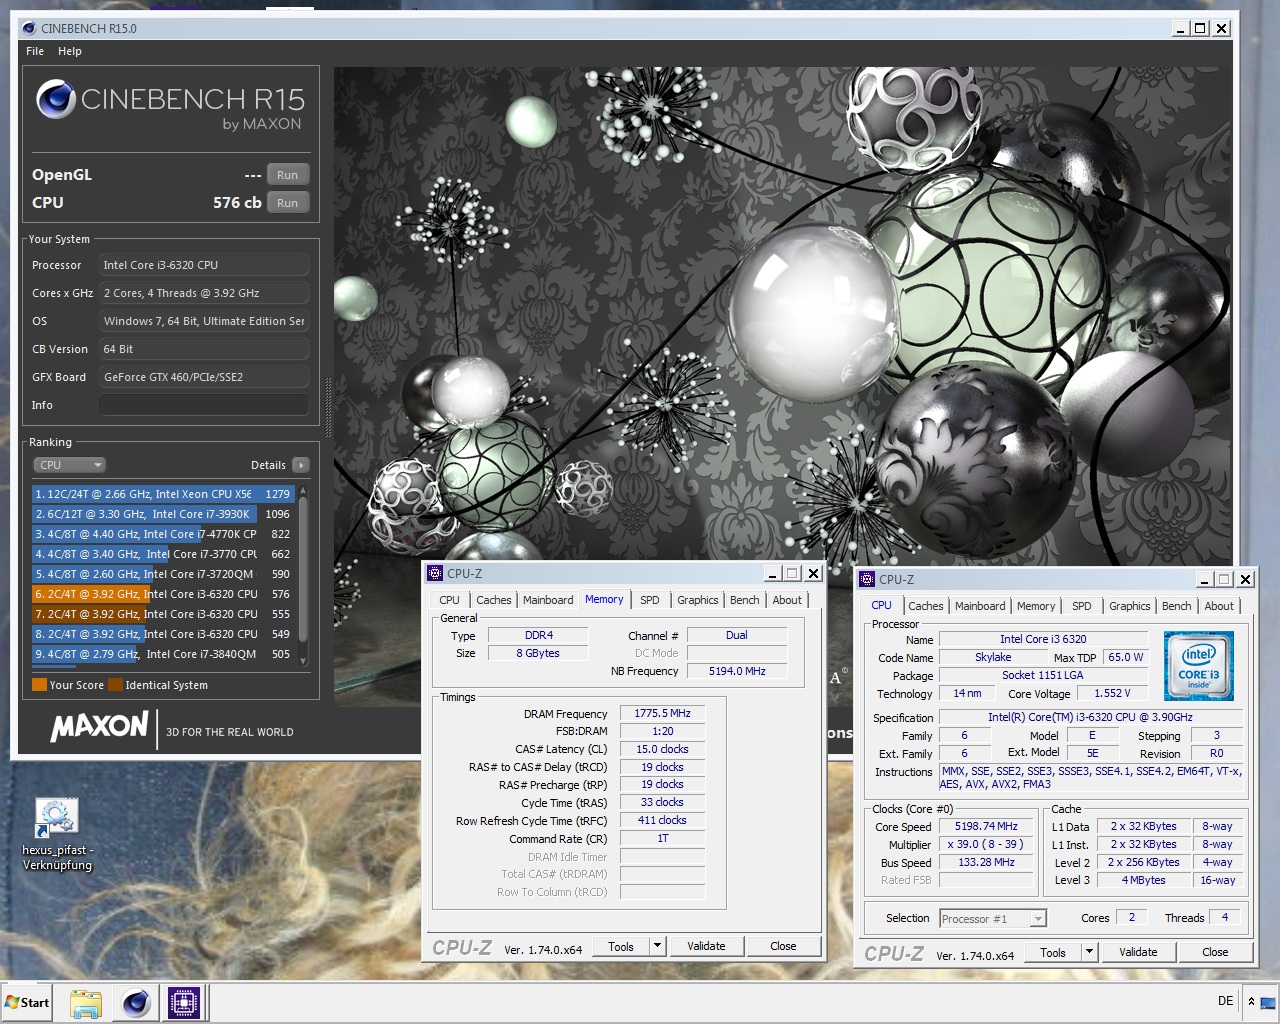Click Close button in CPU-Z Memory window
1280x1024 pixels.
pos(784,946)
